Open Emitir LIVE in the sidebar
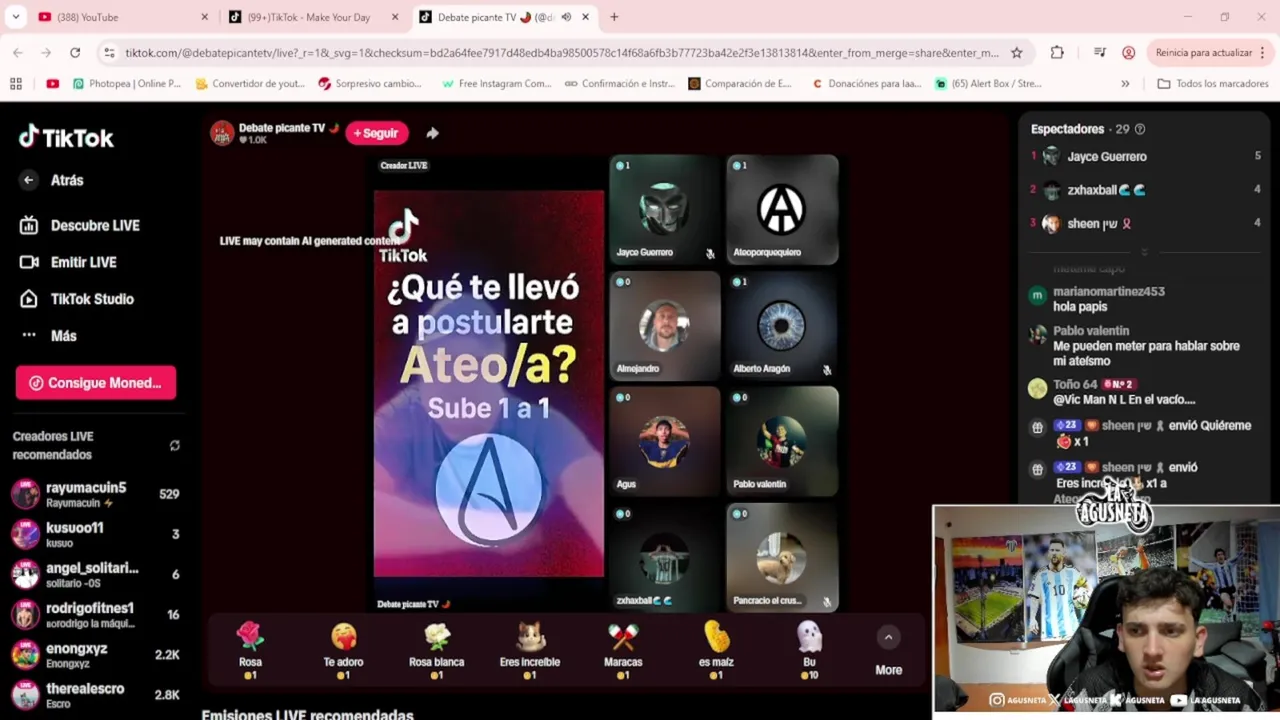The height and width of the screenshot is (720, 1280). [x=68, y=262]
